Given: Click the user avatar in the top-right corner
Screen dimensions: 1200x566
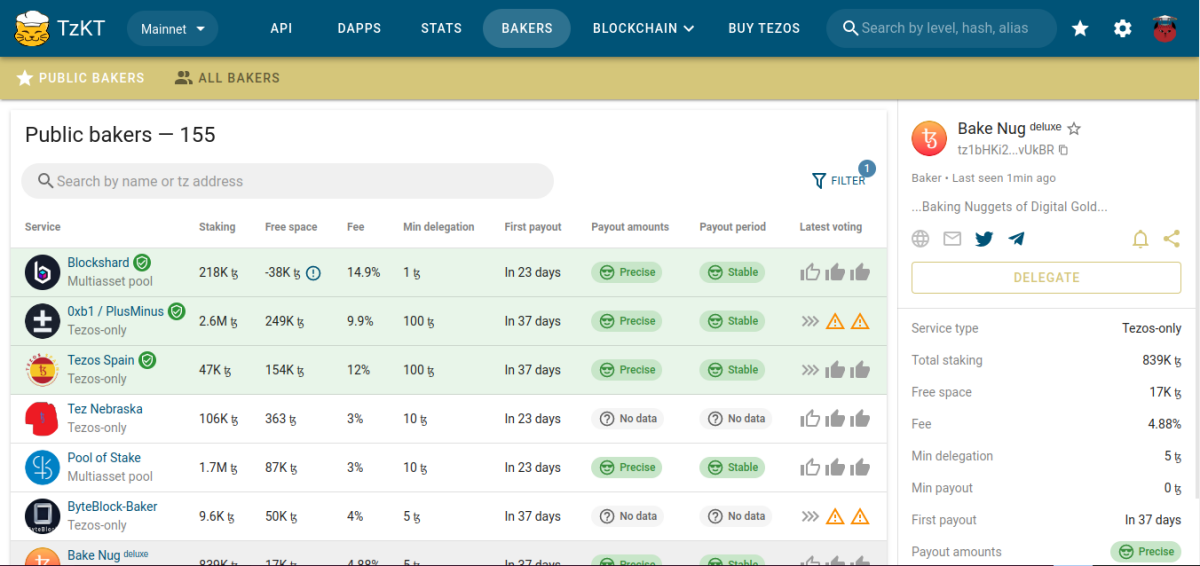Looking at the screenshot, I should [x=1165, y=28].
